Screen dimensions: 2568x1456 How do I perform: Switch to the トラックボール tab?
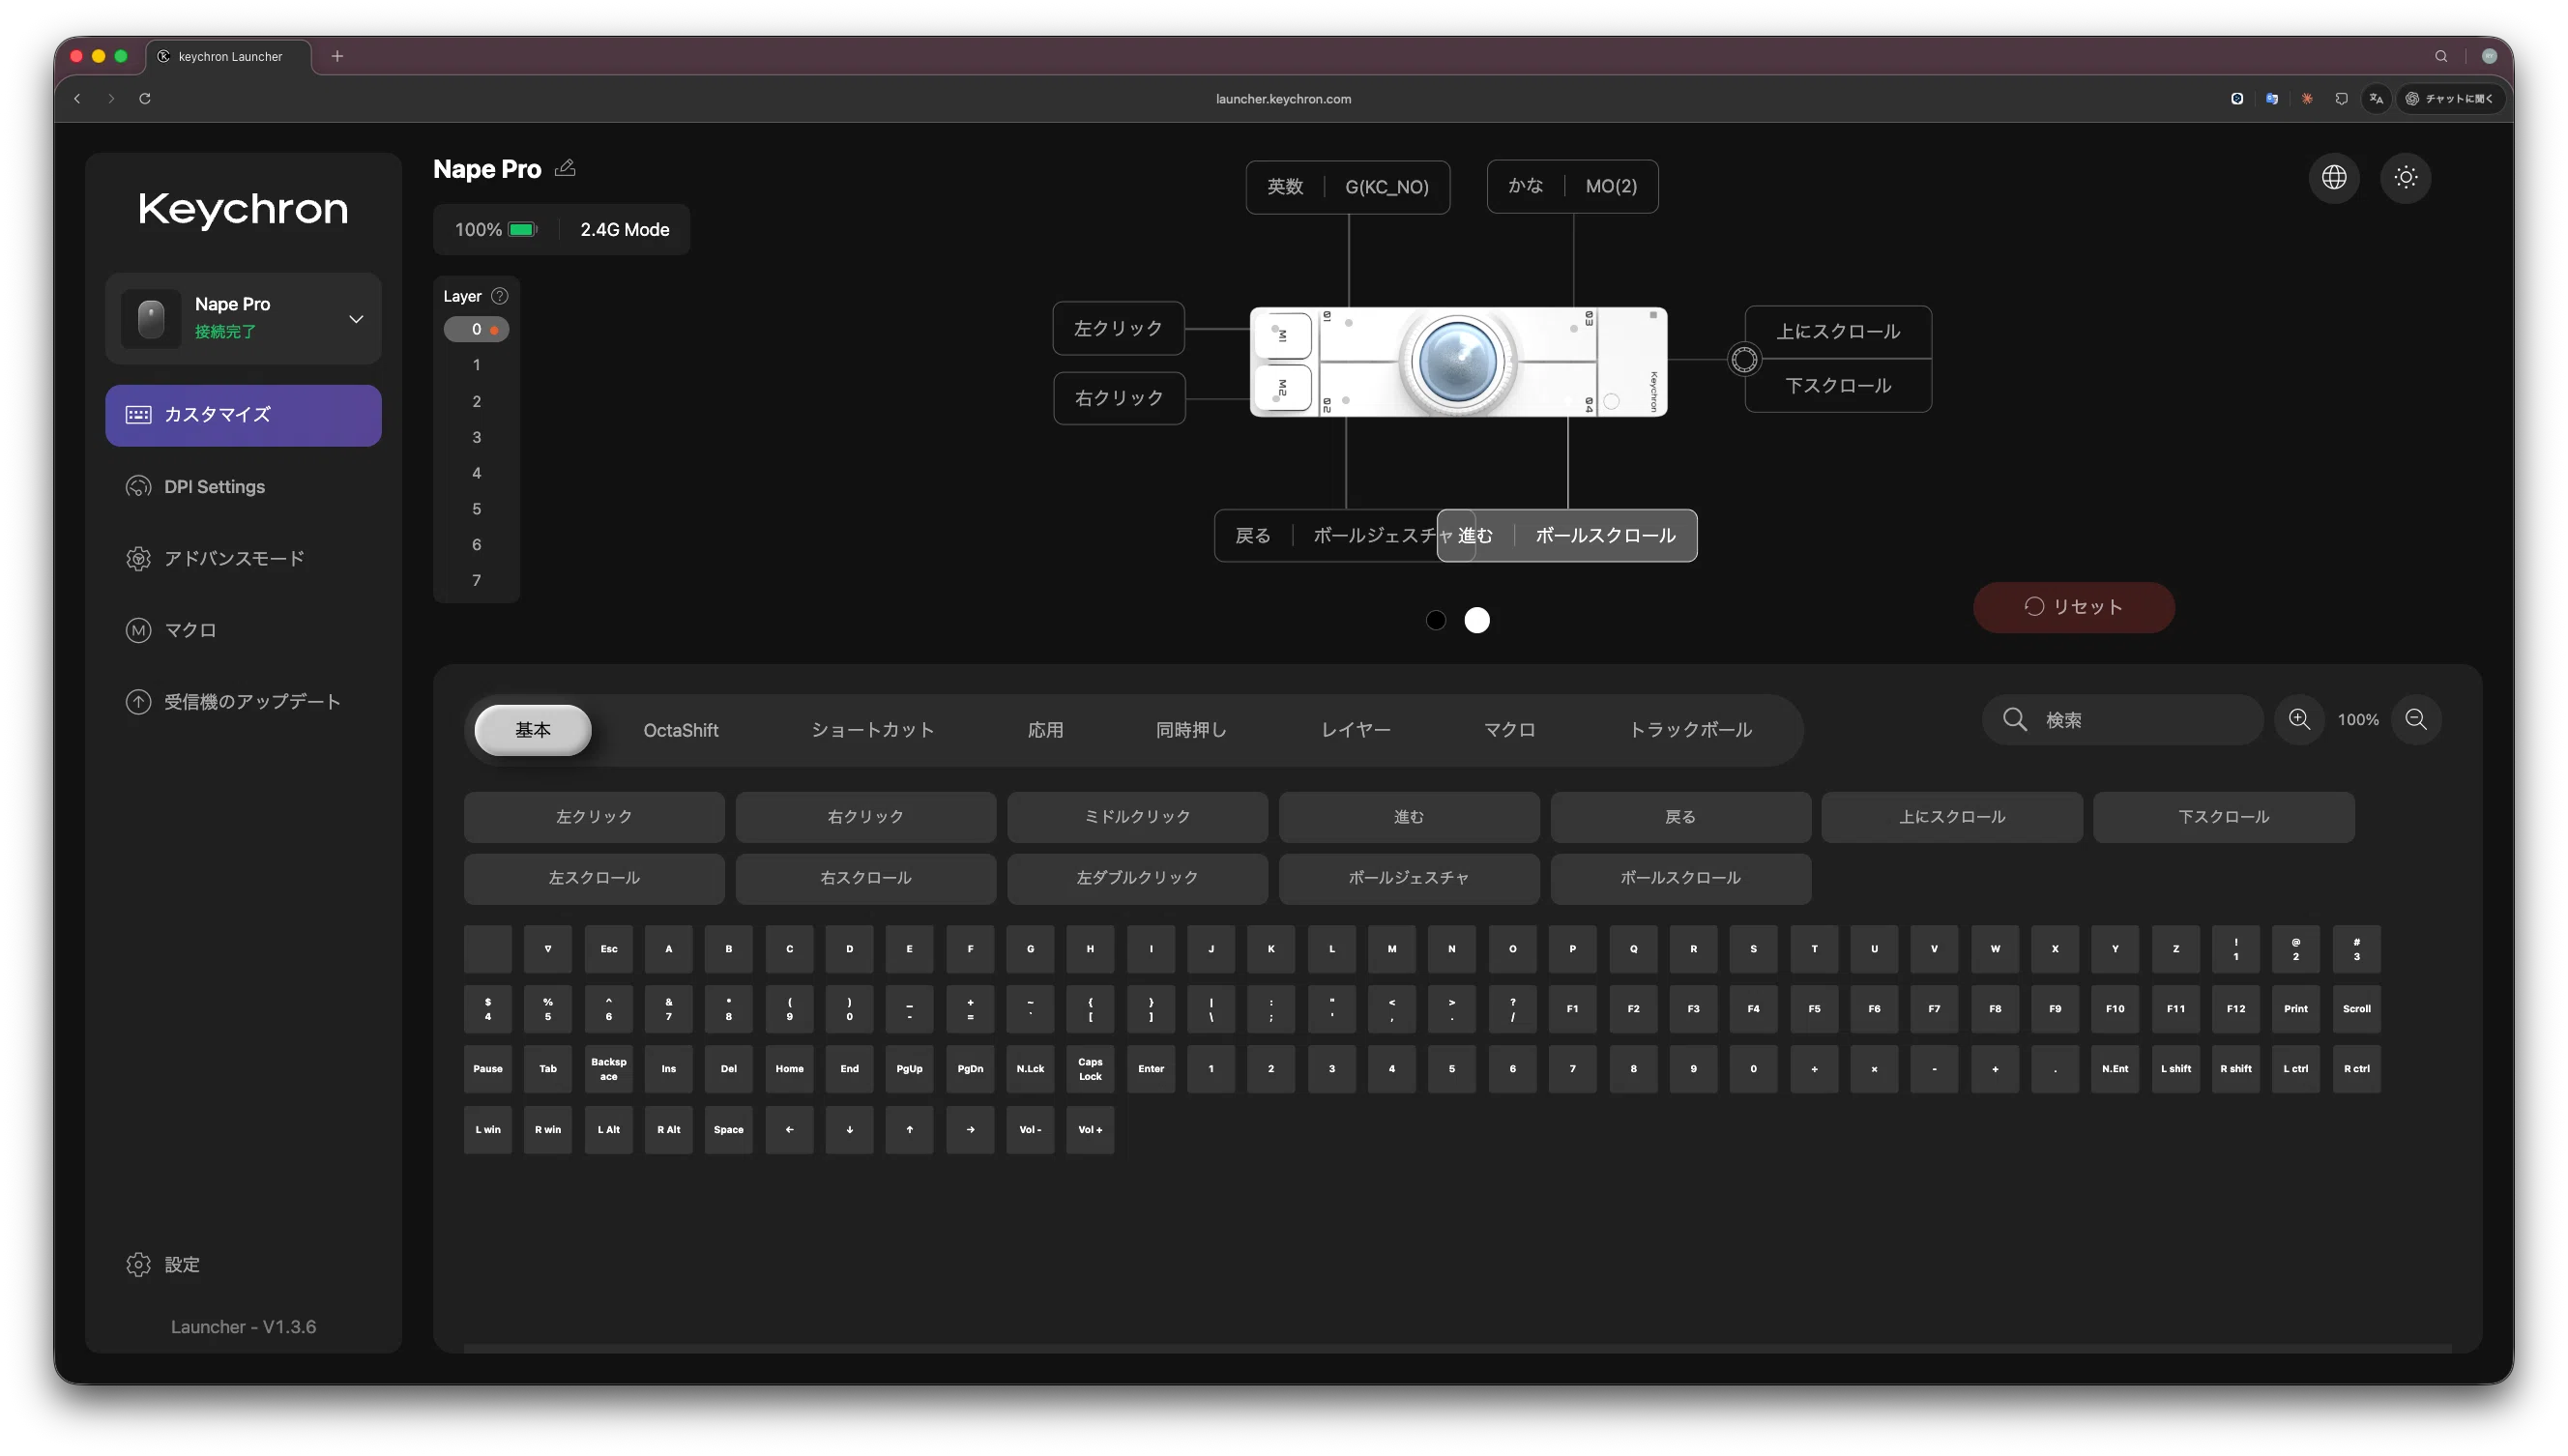pos(1690,730)
